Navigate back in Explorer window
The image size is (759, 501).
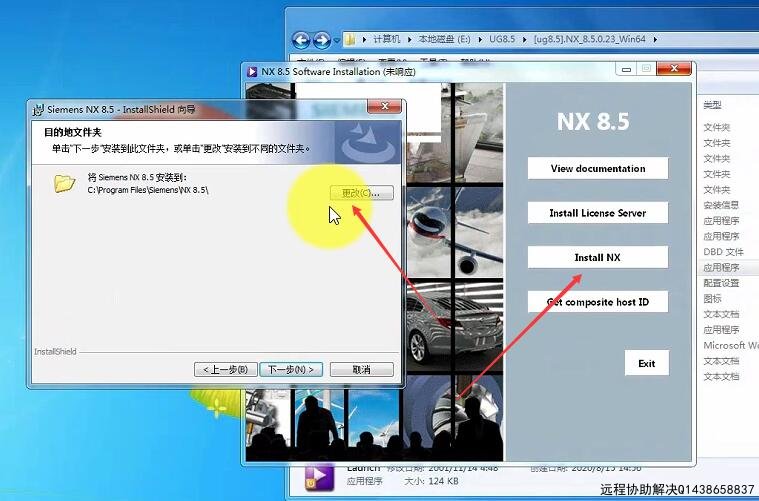tap(301, 40)
